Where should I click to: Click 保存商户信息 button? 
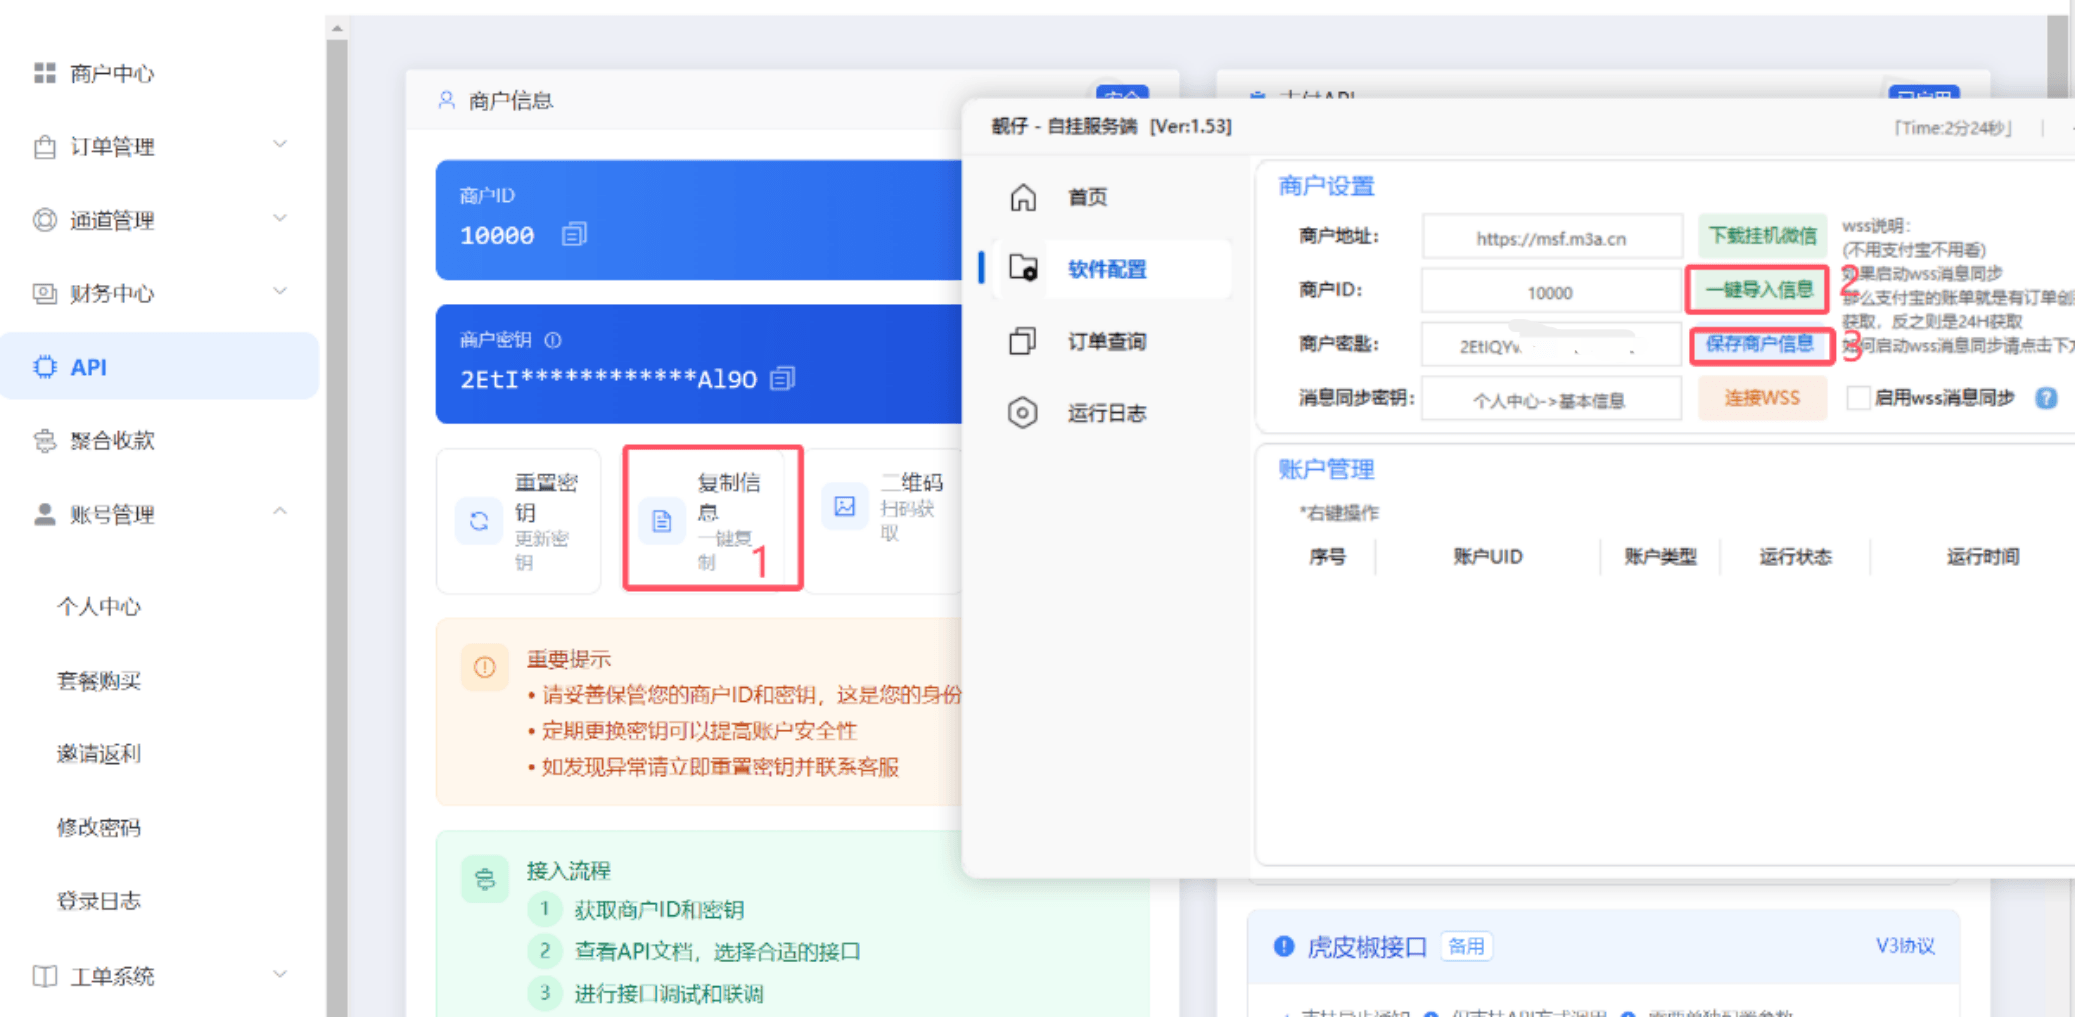click(1761, 345)
